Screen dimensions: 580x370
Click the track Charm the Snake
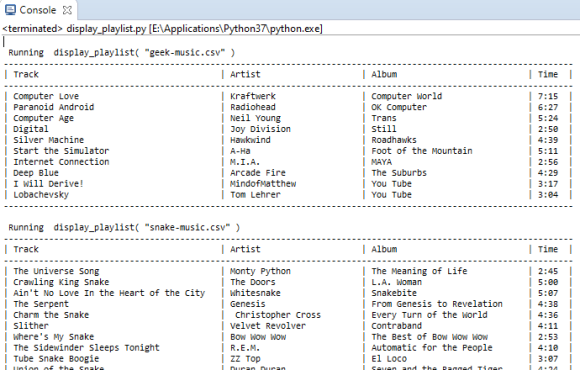[51, 315]
